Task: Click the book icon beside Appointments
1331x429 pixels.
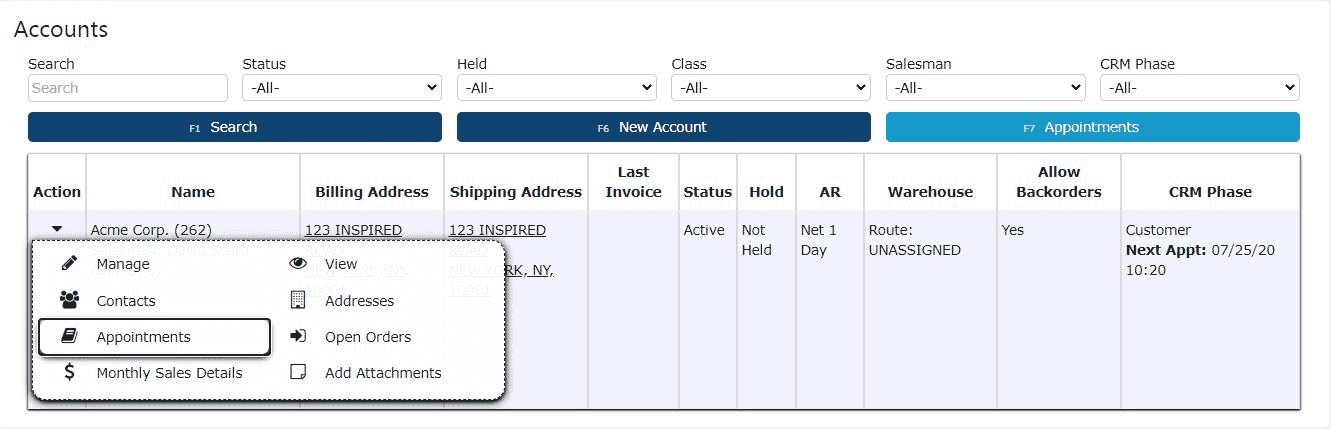Action: coord(69,337)
